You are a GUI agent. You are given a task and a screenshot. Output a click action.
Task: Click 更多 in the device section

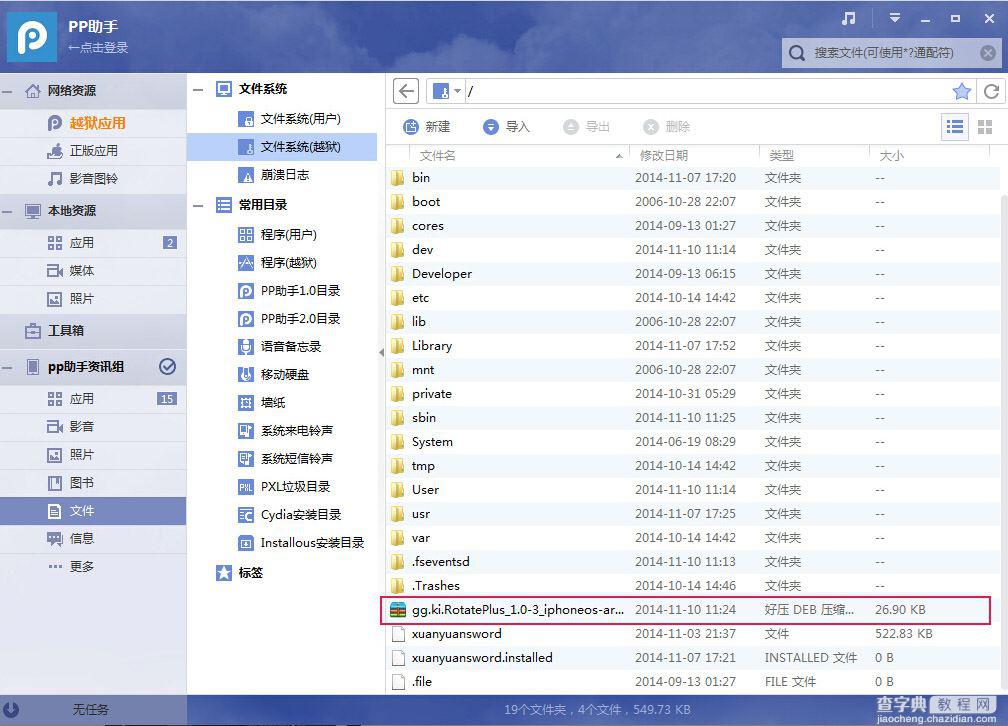(x=93, y=567)
